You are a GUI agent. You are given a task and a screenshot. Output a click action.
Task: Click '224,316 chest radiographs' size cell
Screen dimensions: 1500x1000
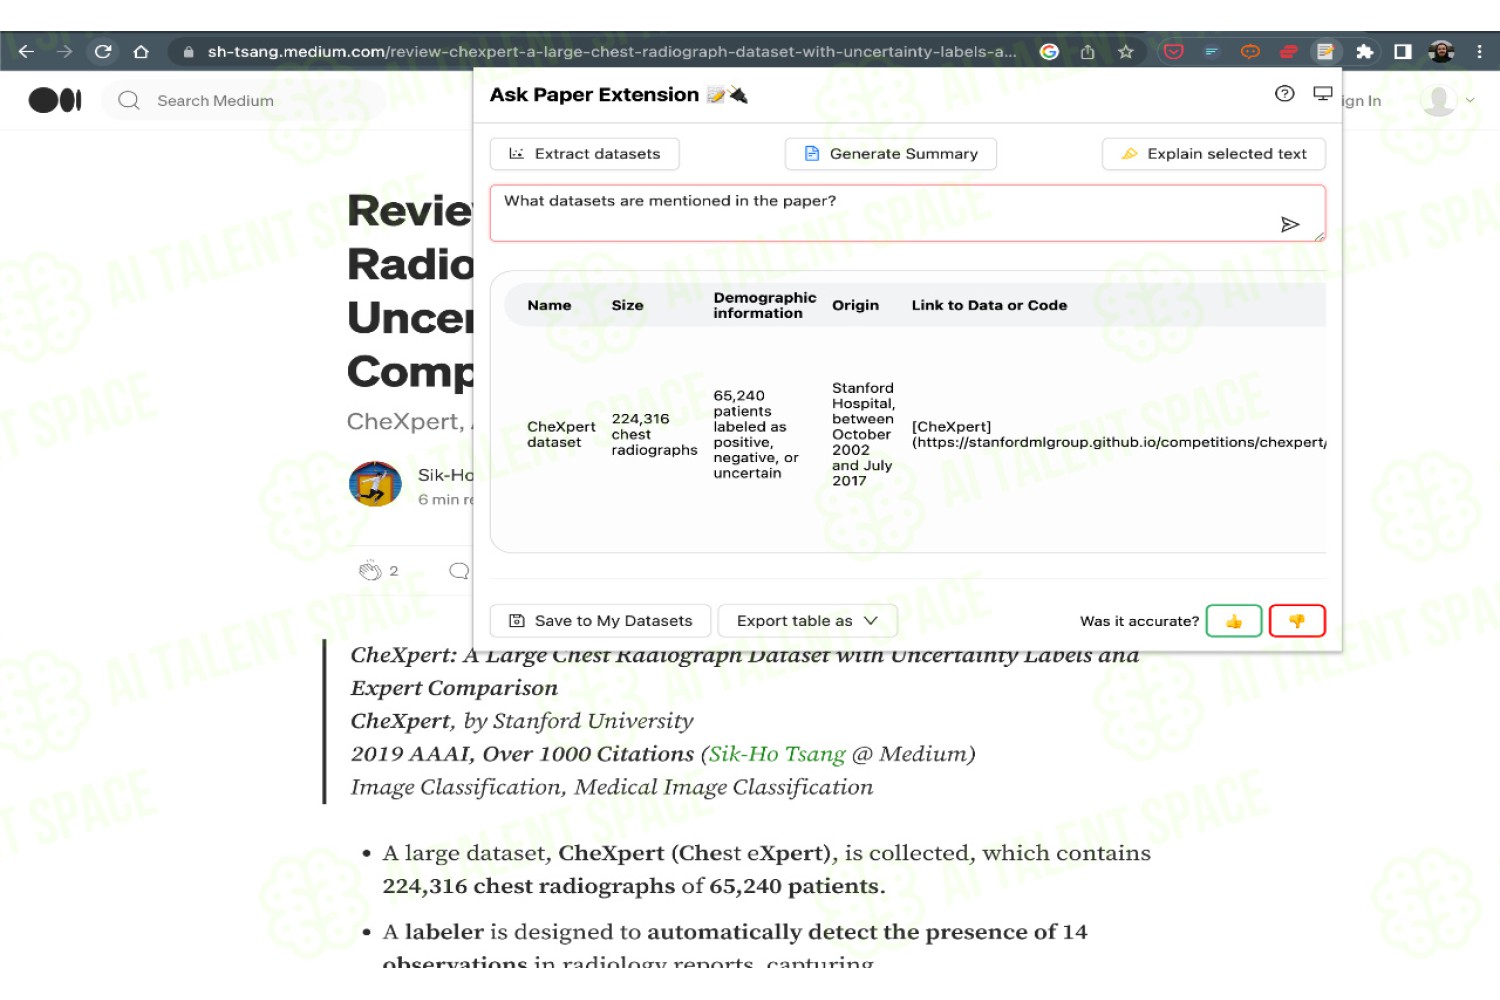(654, 435)
